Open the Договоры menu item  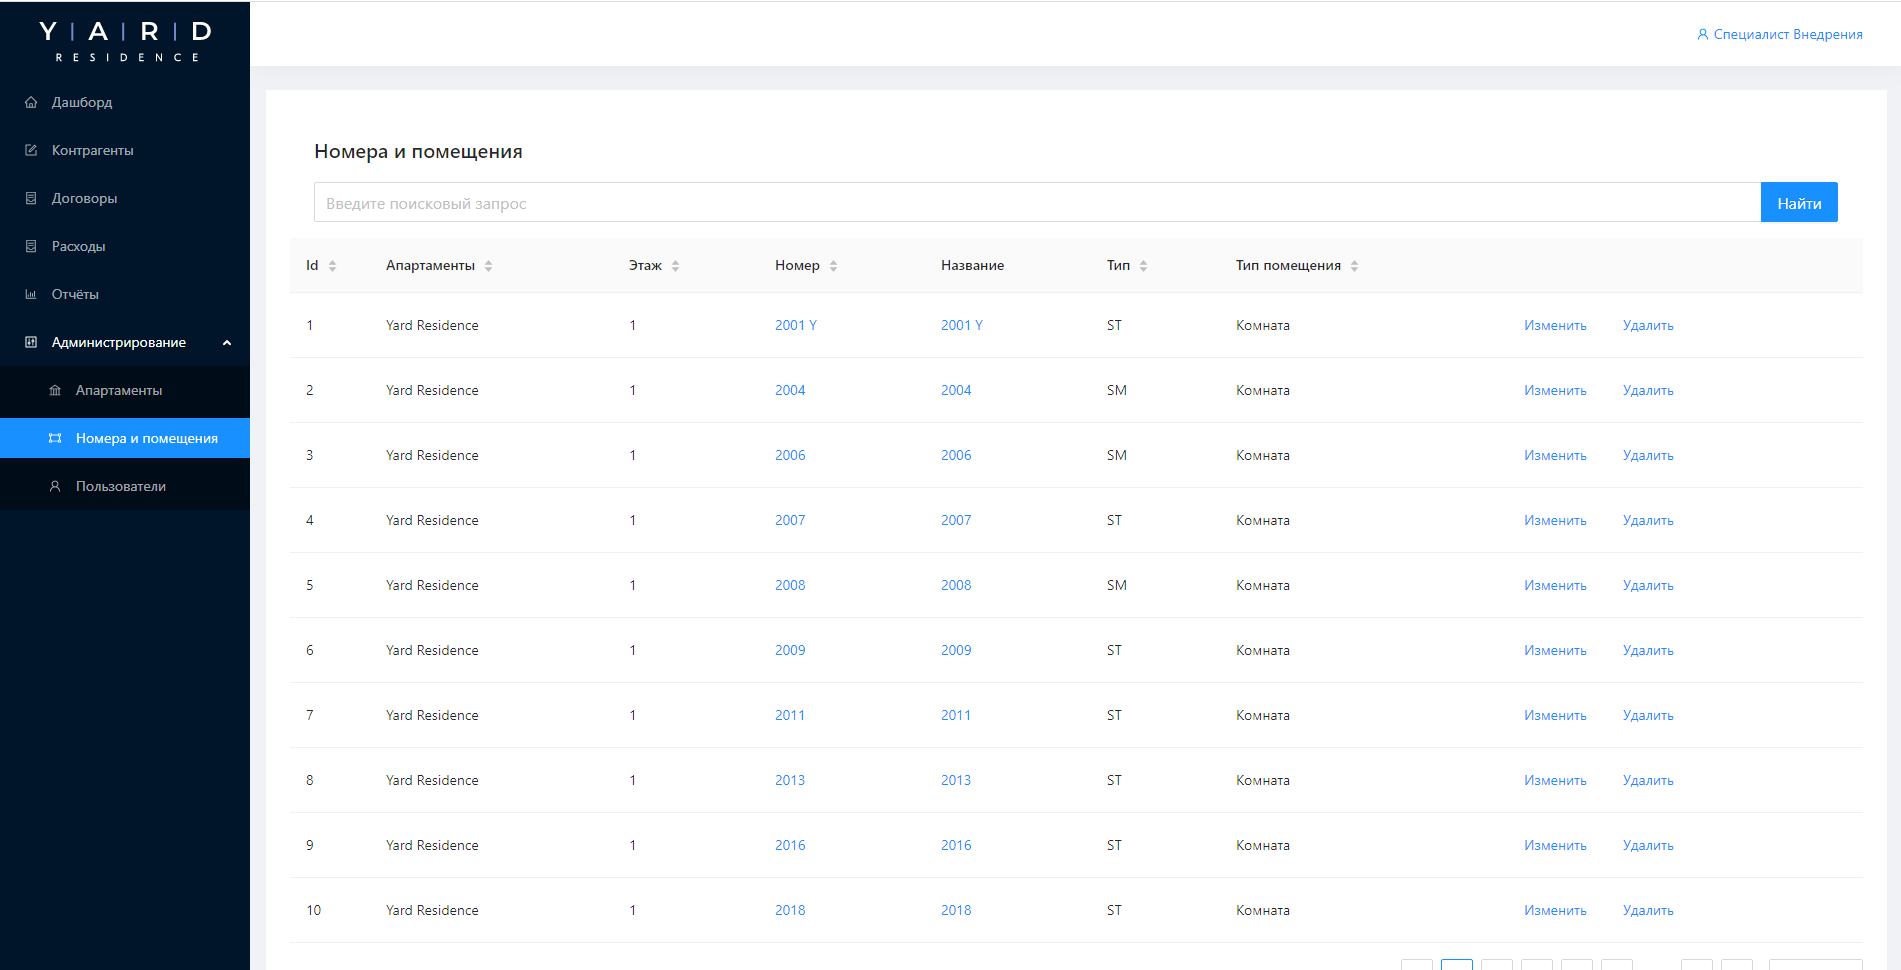pyautogui.click(x=84, y=198)
